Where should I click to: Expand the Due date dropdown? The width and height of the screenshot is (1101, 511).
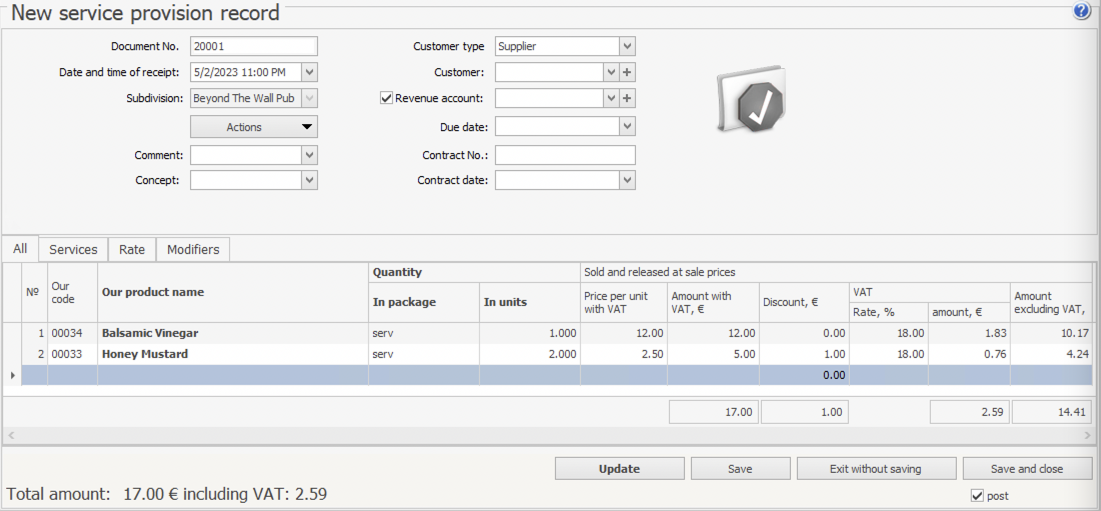coord(626,127)
